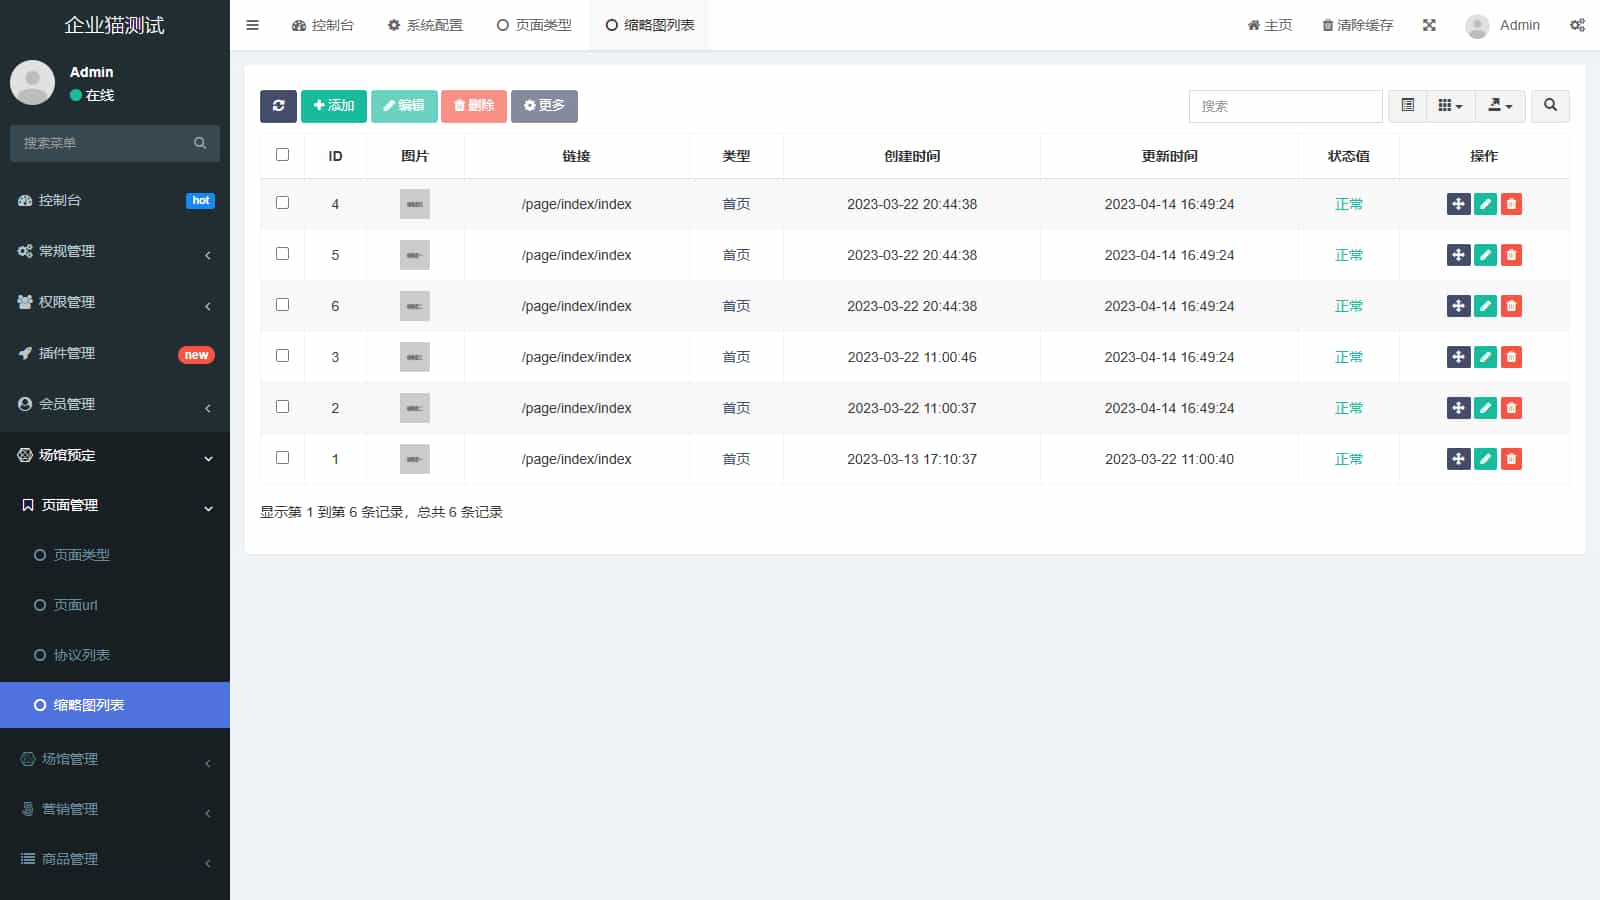
Task: Toggle the sidebar hamburger menu icon
Action: click(252, 25)
